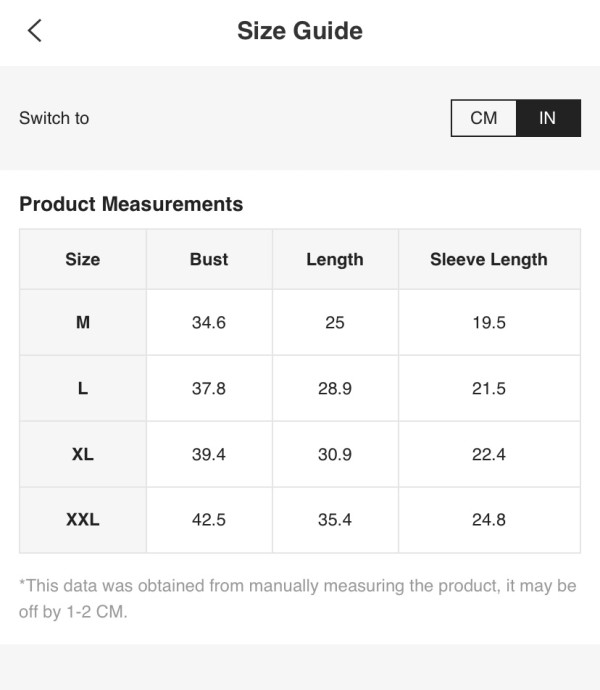Image resolution: width=600 pixels, height=690 pixels.
Task: Click the 22.4 sleeve length for XL
Action: click(489, 454)
